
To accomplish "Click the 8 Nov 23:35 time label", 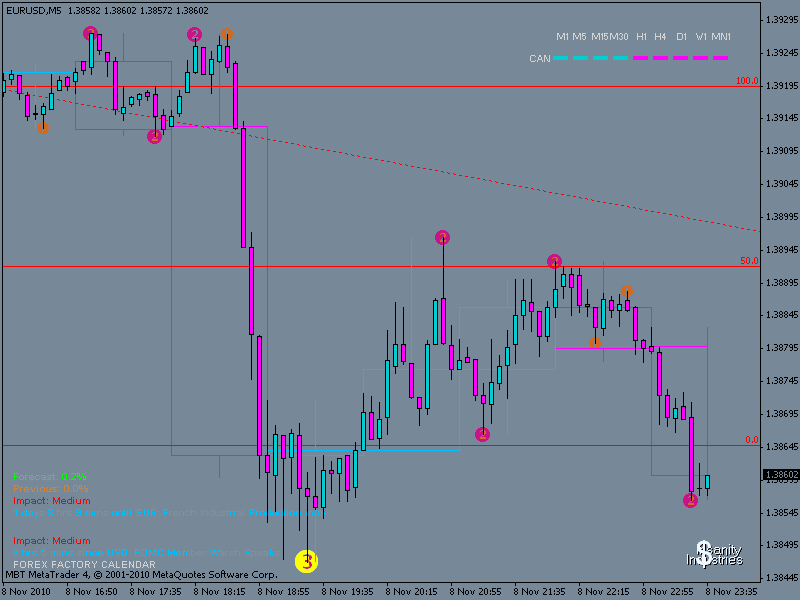I will click(732, 592).
